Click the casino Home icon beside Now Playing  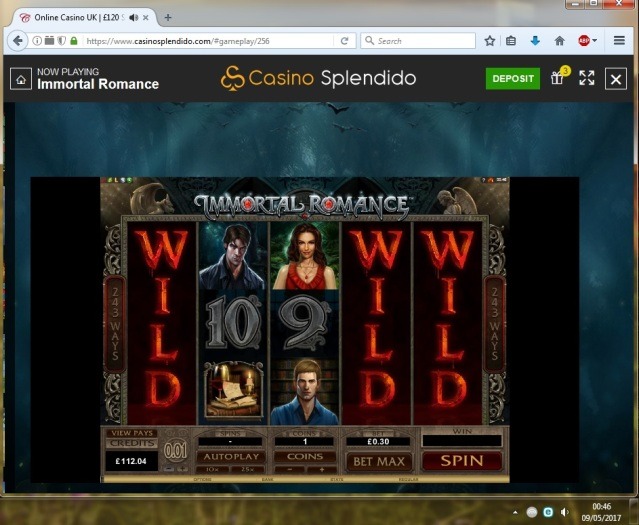(21, 79)
